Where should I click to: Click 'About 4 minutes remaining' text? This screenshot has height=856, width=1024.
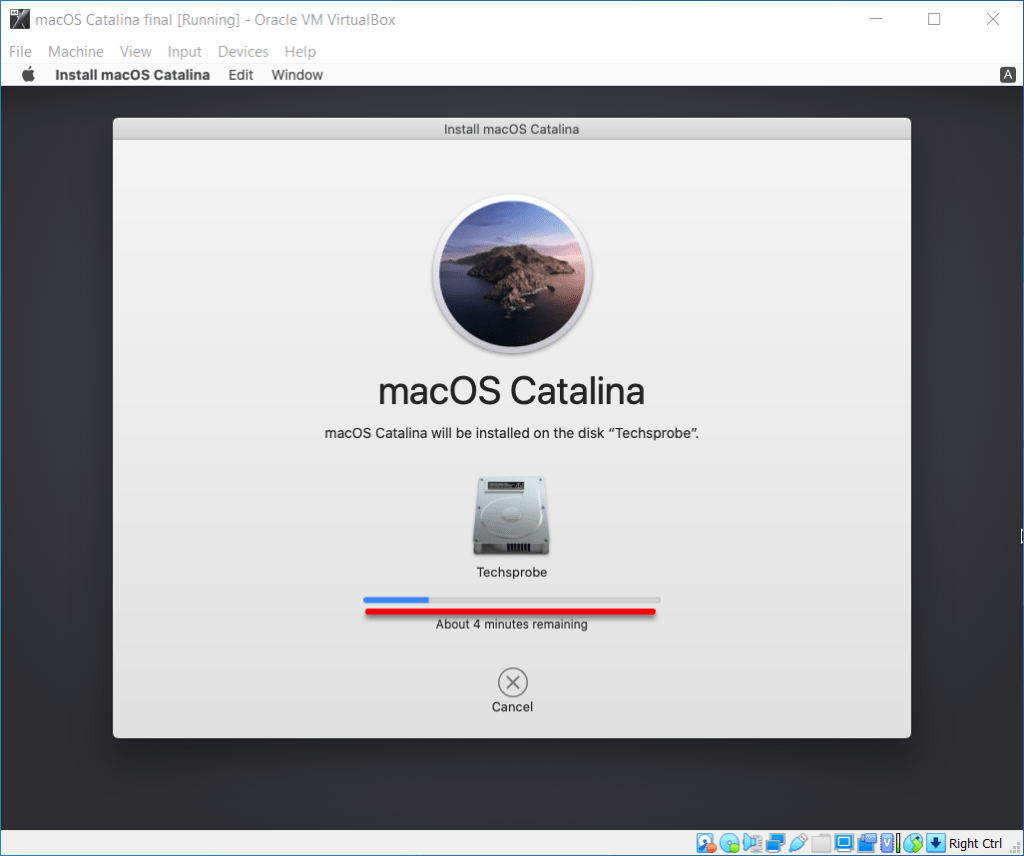511,624
